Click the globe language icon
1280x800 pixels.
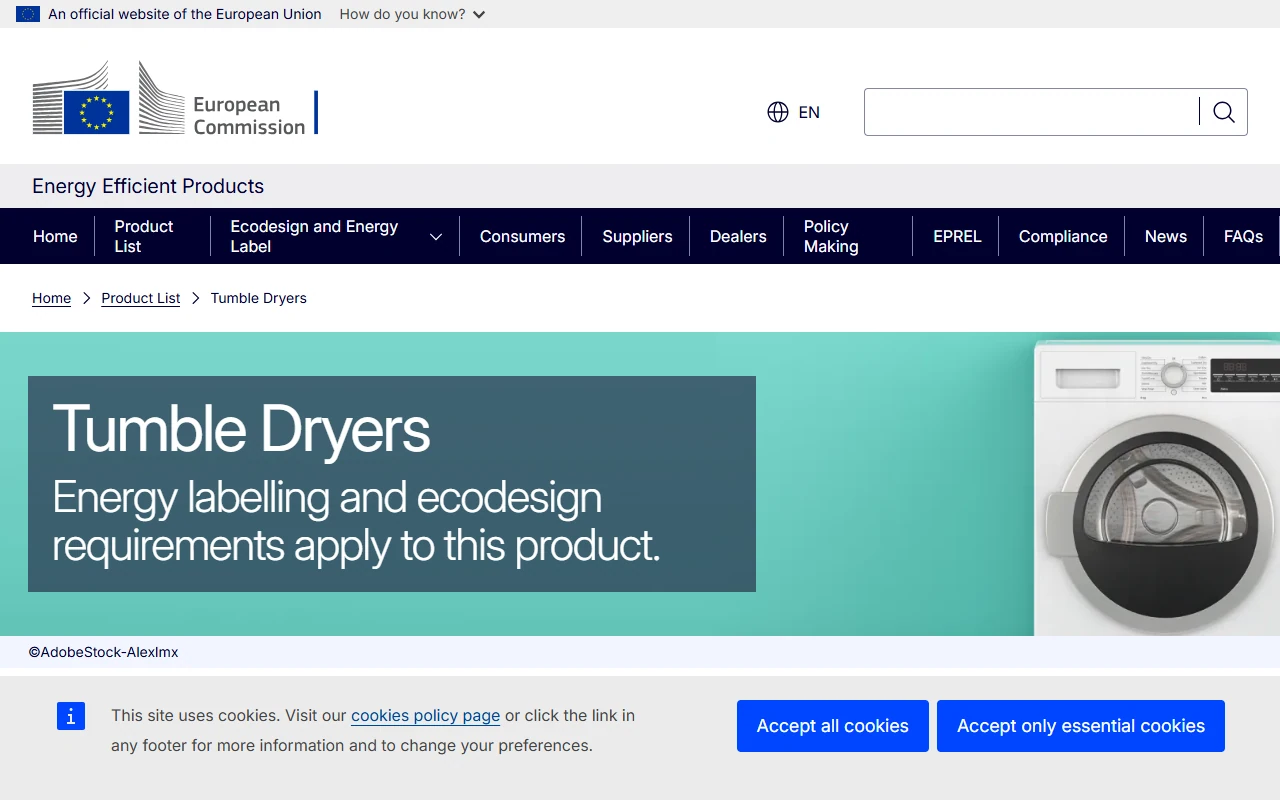[778, 112]
